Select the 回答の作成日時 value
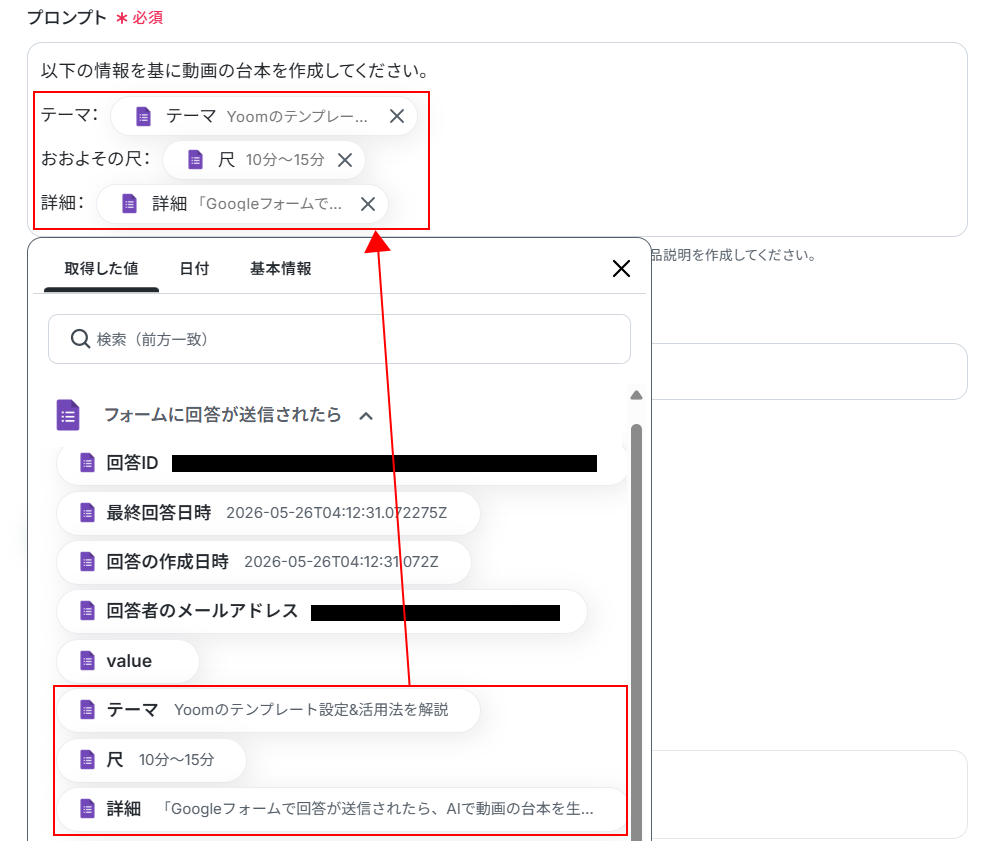997x841 pixels. (264, 562)
